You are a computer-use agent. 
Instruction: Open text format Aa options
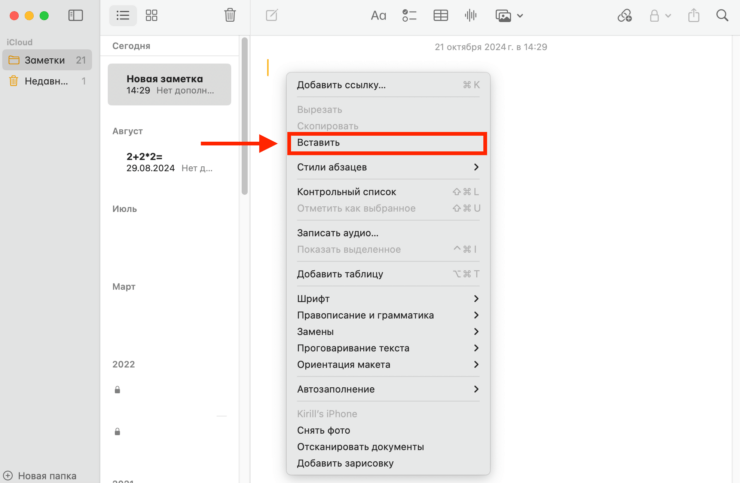click(x=378, y=15)
